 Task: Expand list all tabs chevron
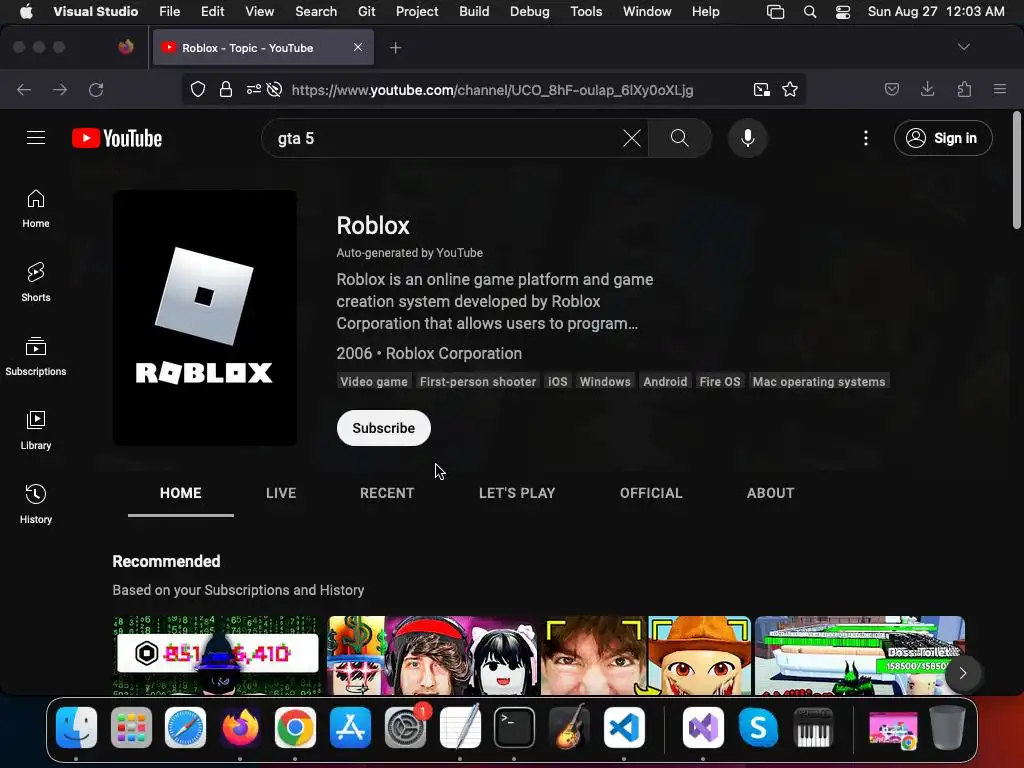point(963,47)
